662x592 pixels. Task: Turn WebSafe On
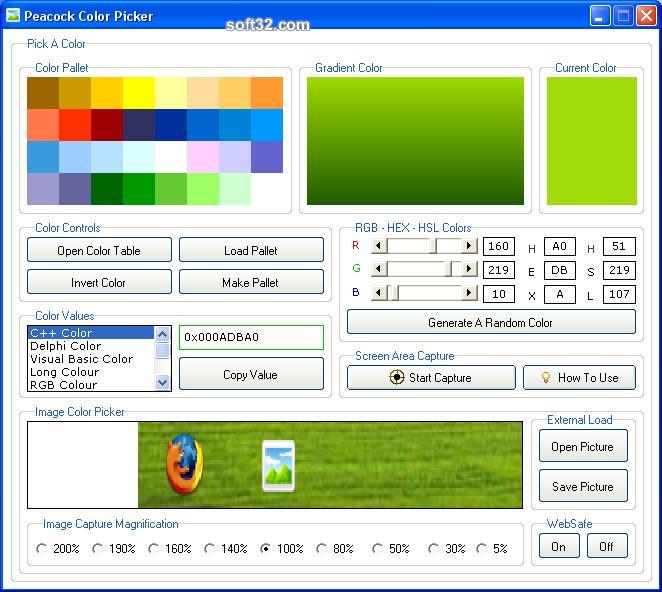tap(559, 546)
